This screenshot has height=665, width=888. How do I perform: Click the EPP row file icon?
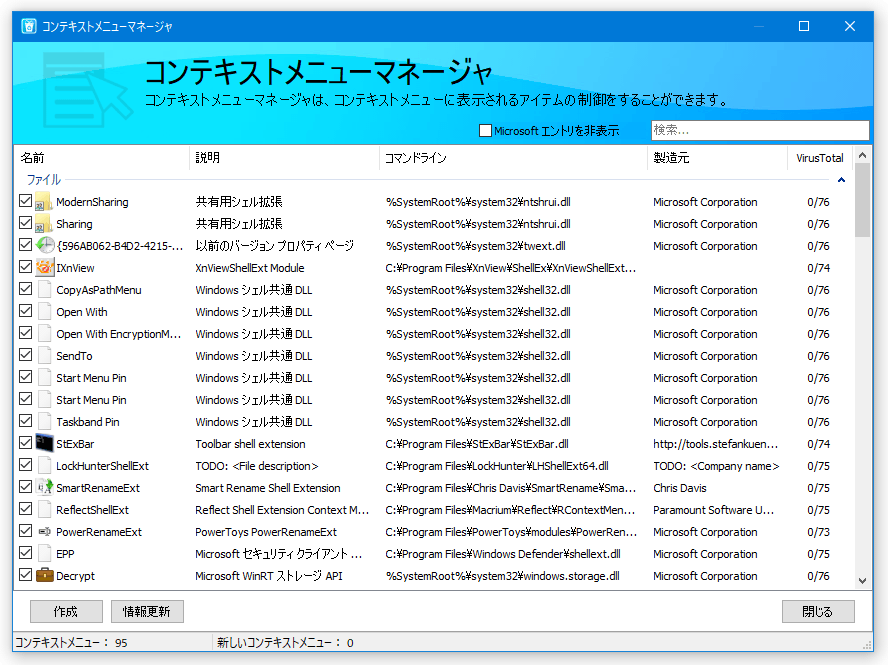click(44, 554)
